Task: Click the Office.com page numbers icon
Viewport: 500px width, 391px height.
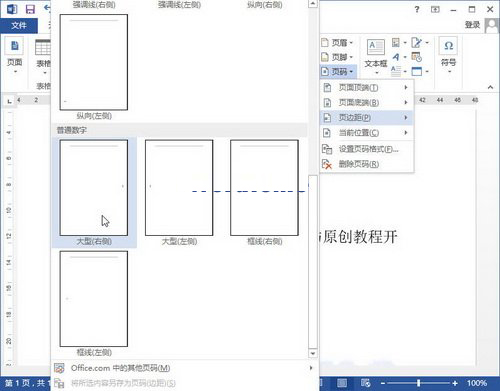Action: 59,368
